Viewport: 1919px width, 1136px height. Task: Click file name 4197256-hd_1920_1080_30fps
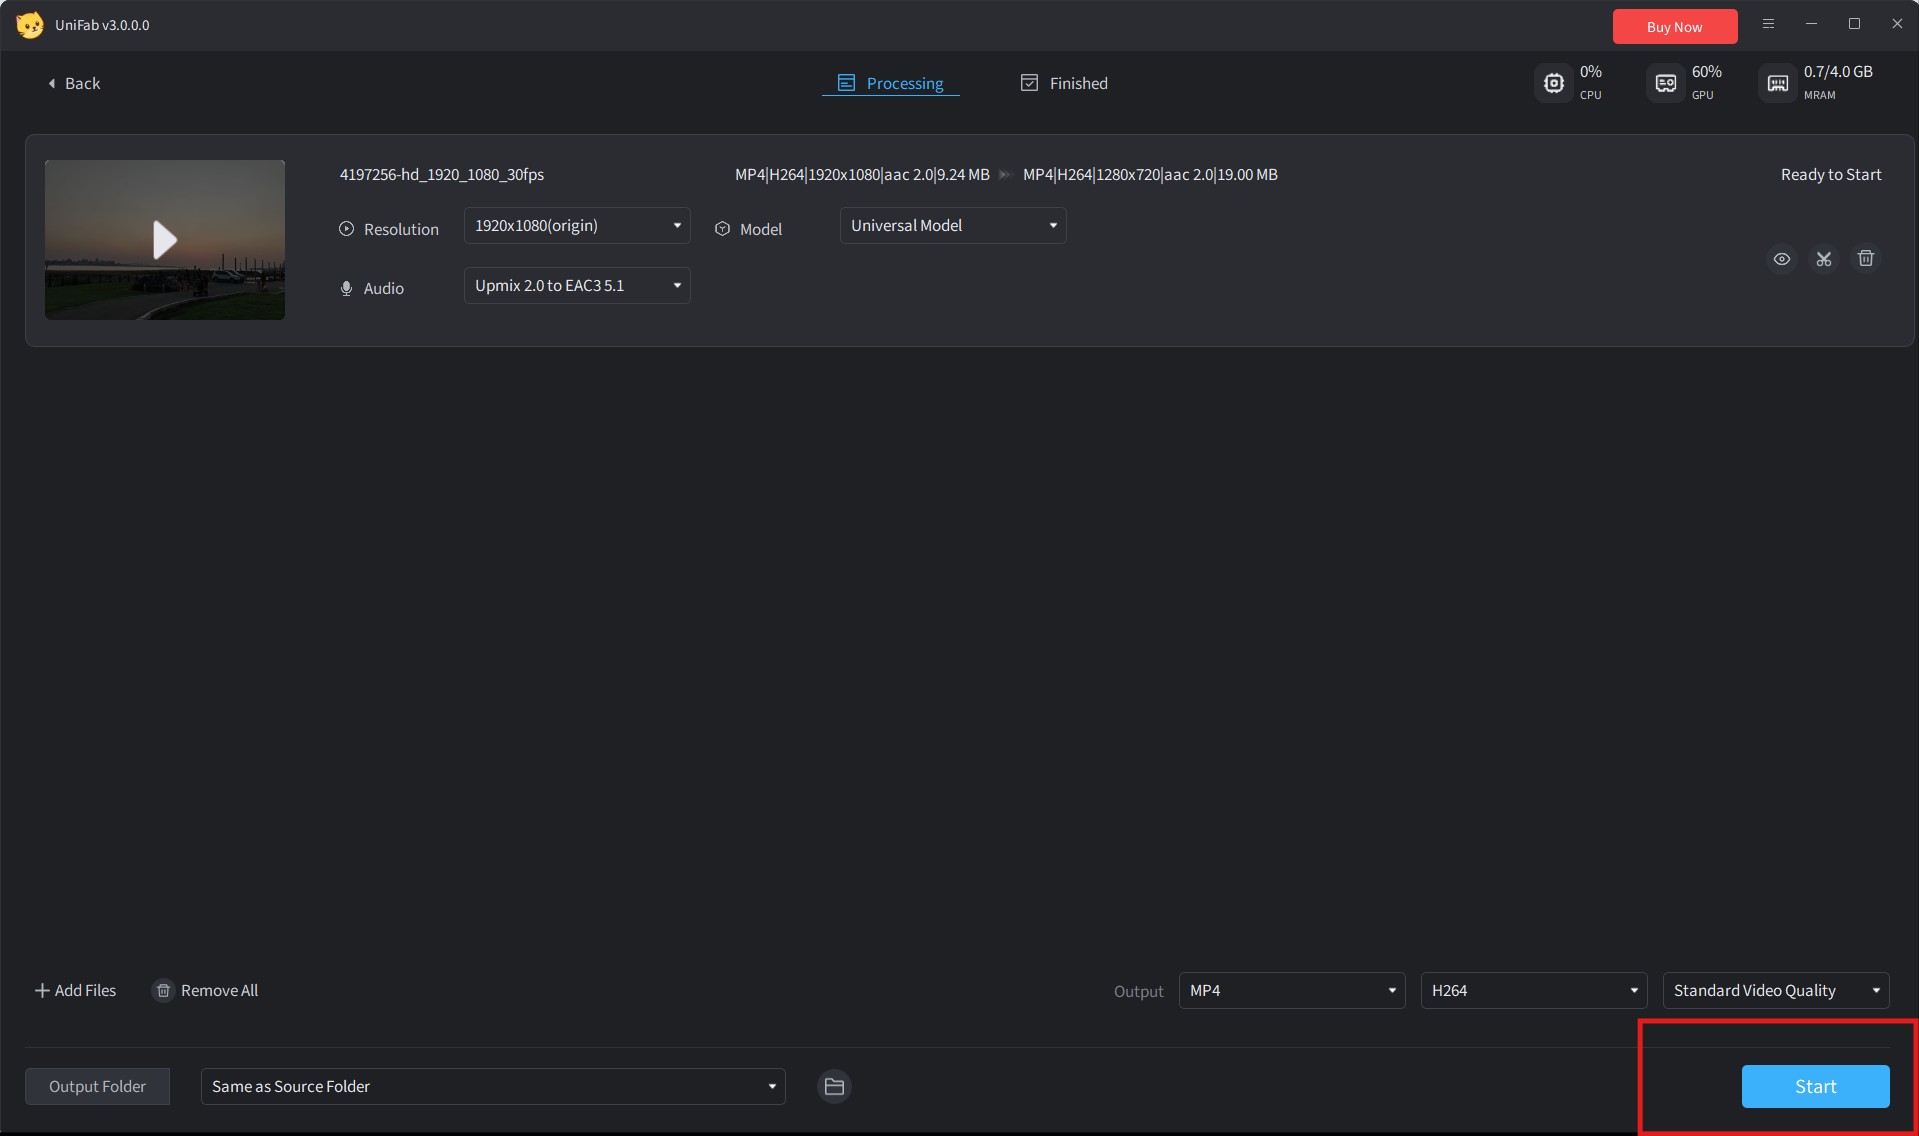point(442,175)
